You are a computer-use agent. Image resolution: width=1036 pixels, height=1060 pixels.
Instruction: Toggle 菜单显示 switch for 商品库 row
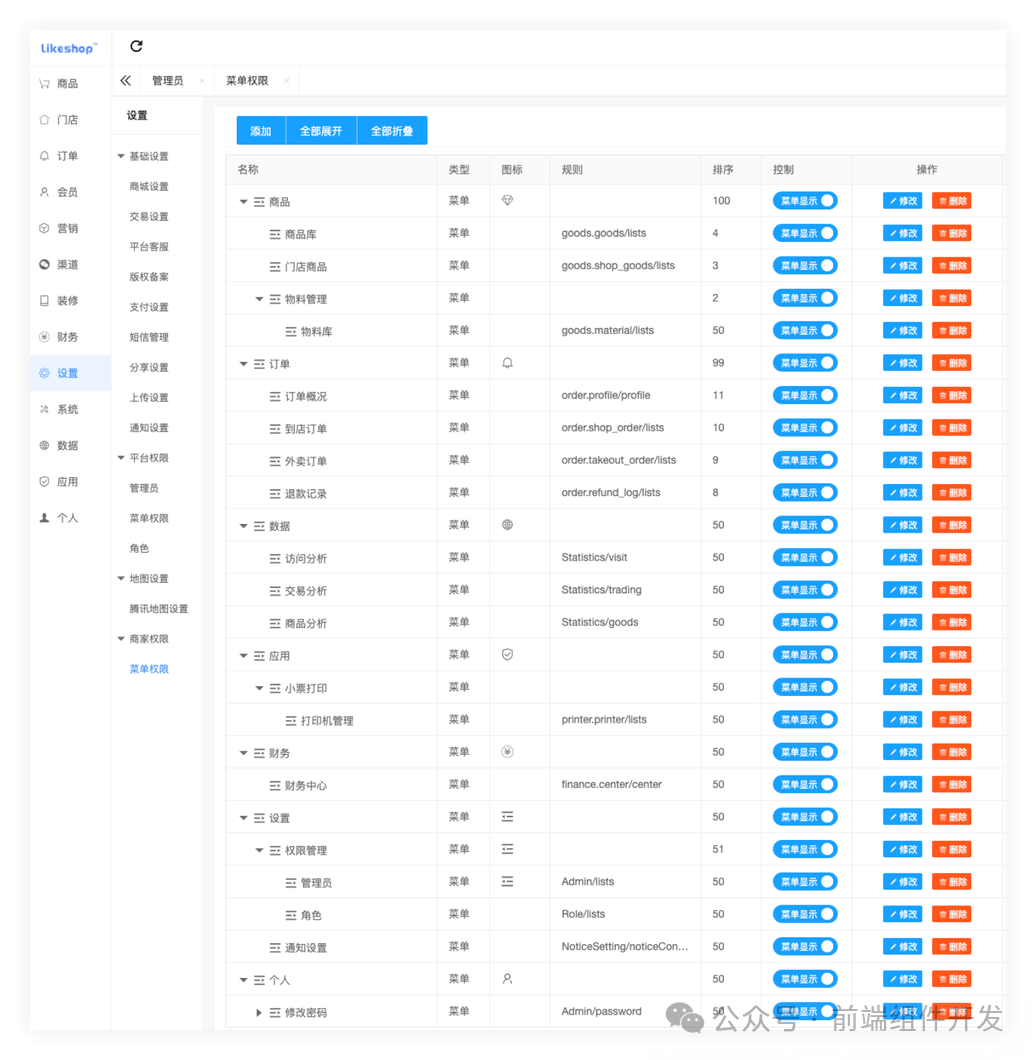coord(807,233)
